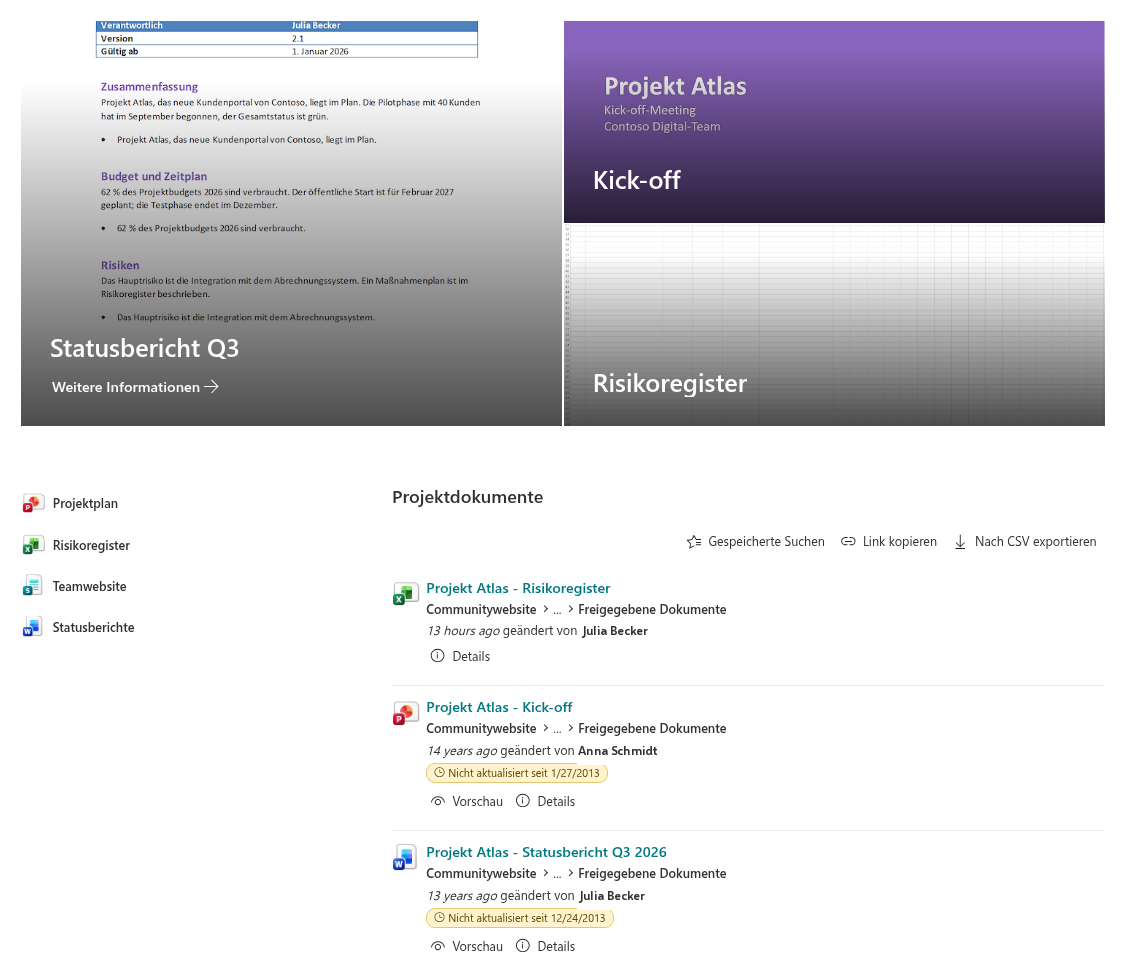This screenshot has width=1140, height=975.
Task: Click the chain icon of Link kopieren
Action: pyautogui.click(x=848, y=542)
